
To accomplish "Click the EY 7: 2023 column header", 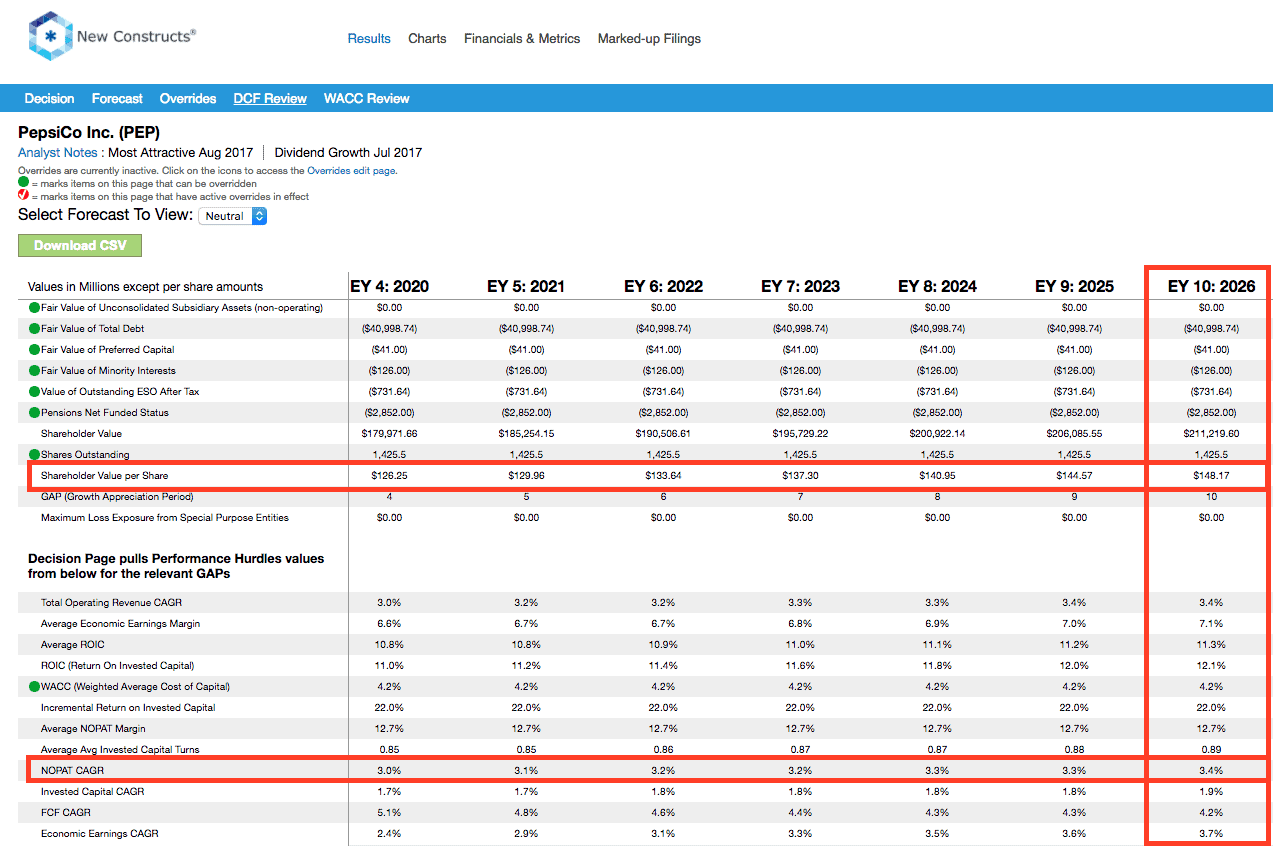I will [x=800, y=286].
